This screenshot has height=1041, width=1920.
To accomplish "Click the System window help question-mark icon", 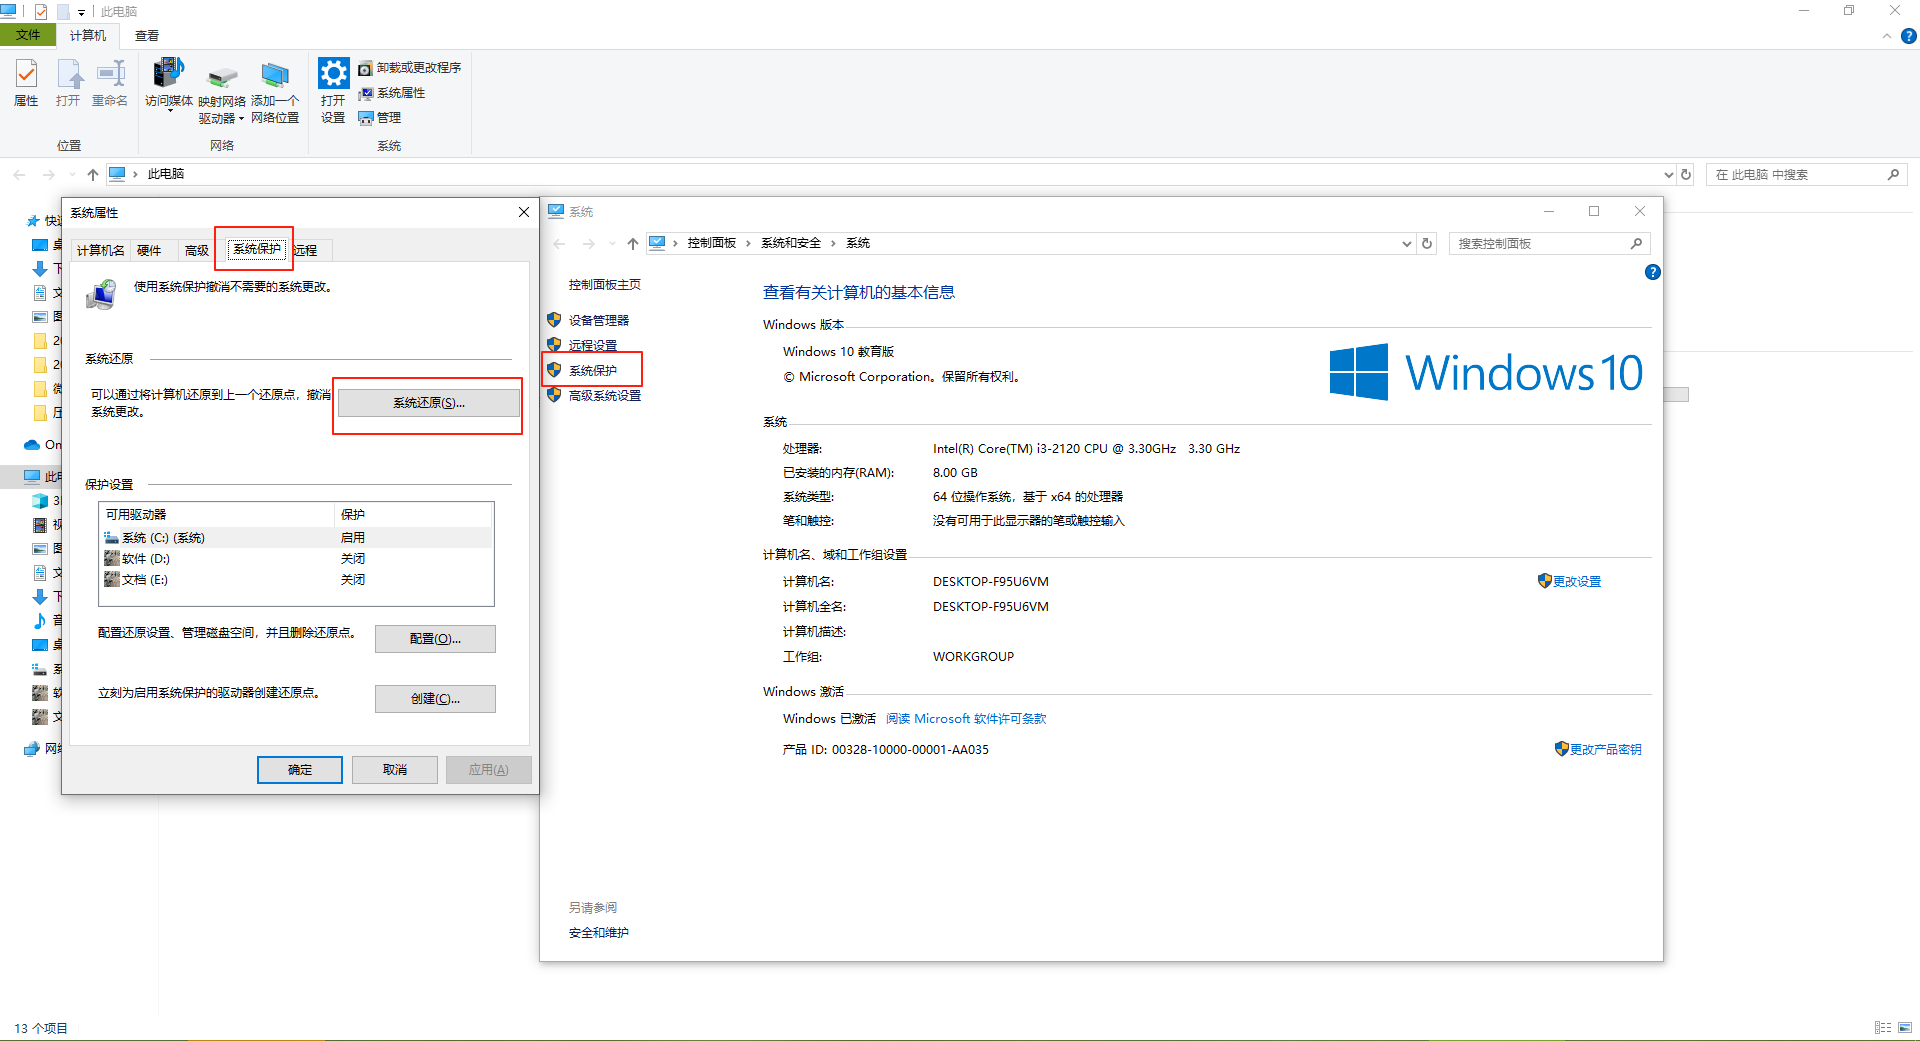I will pos(1653,272).
